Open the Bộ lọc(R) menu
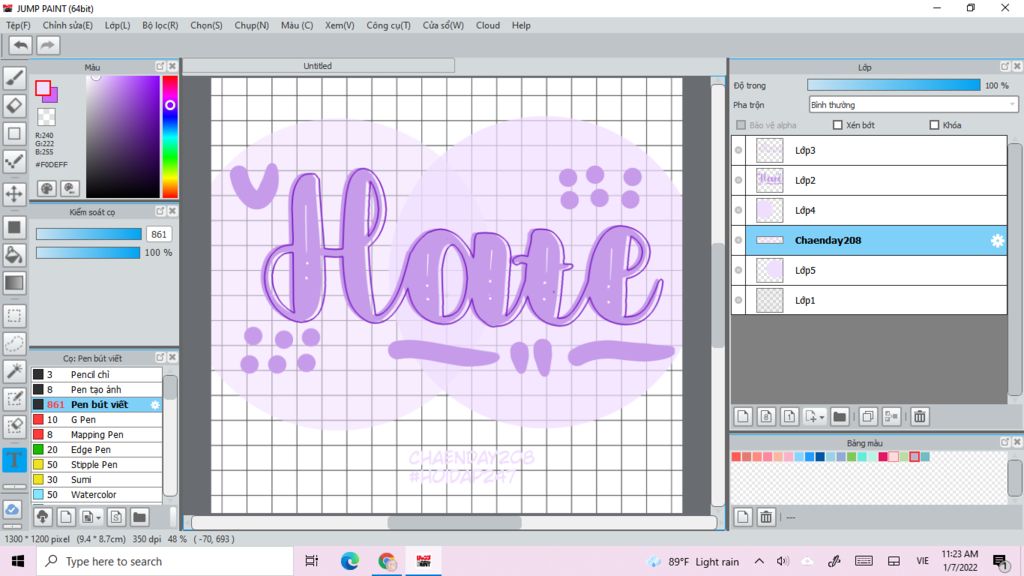Image resolution: width=1024 pixels, height=576 pixels. pos(160,25)
